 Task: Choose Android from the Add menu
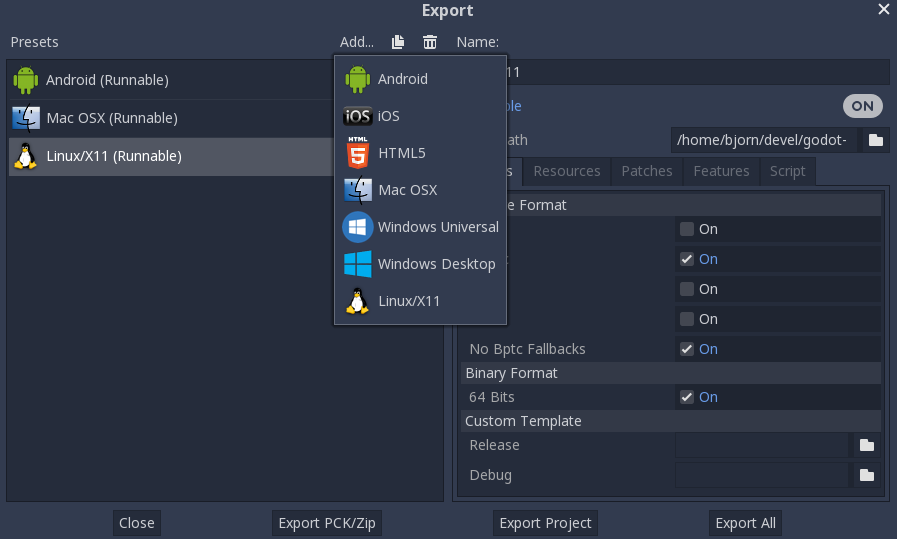pos(420,79)
